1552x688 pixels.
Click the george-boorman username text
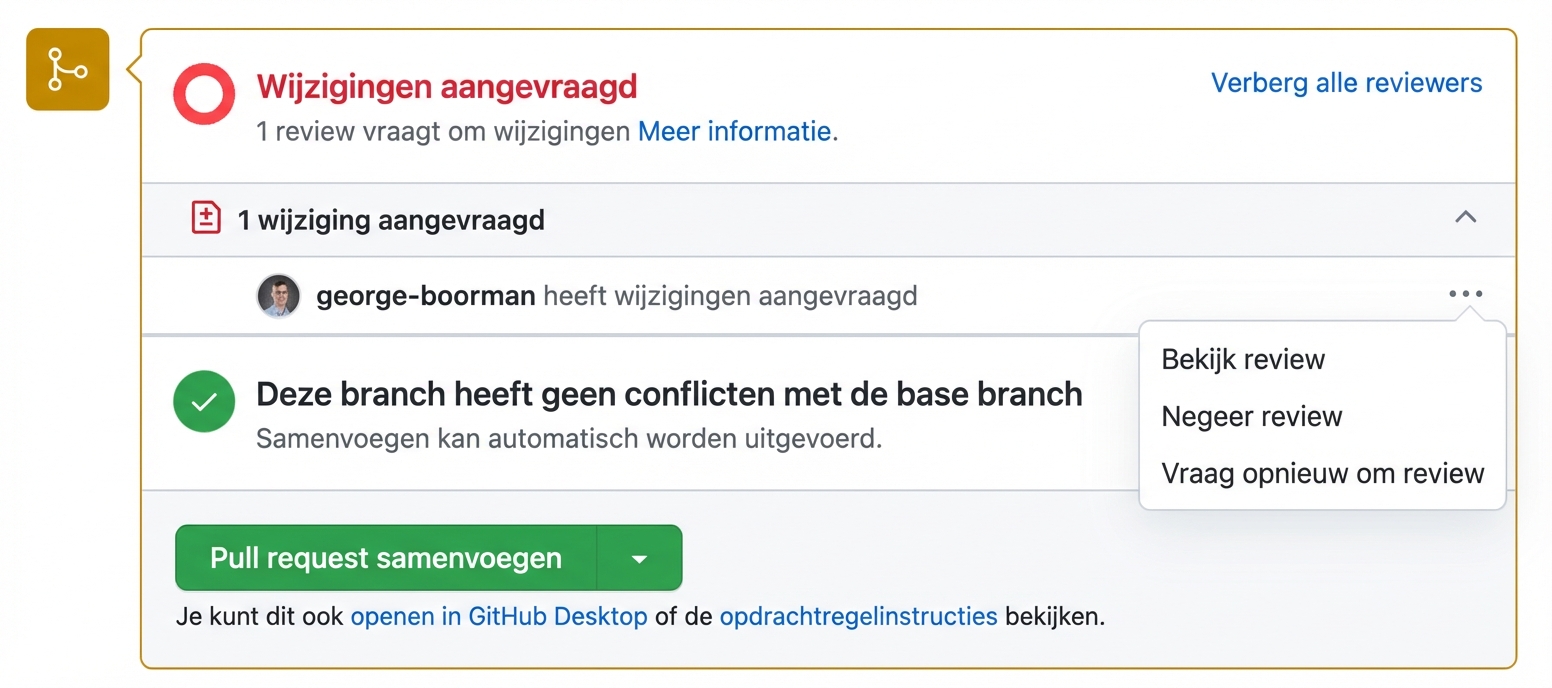point(424,295)
